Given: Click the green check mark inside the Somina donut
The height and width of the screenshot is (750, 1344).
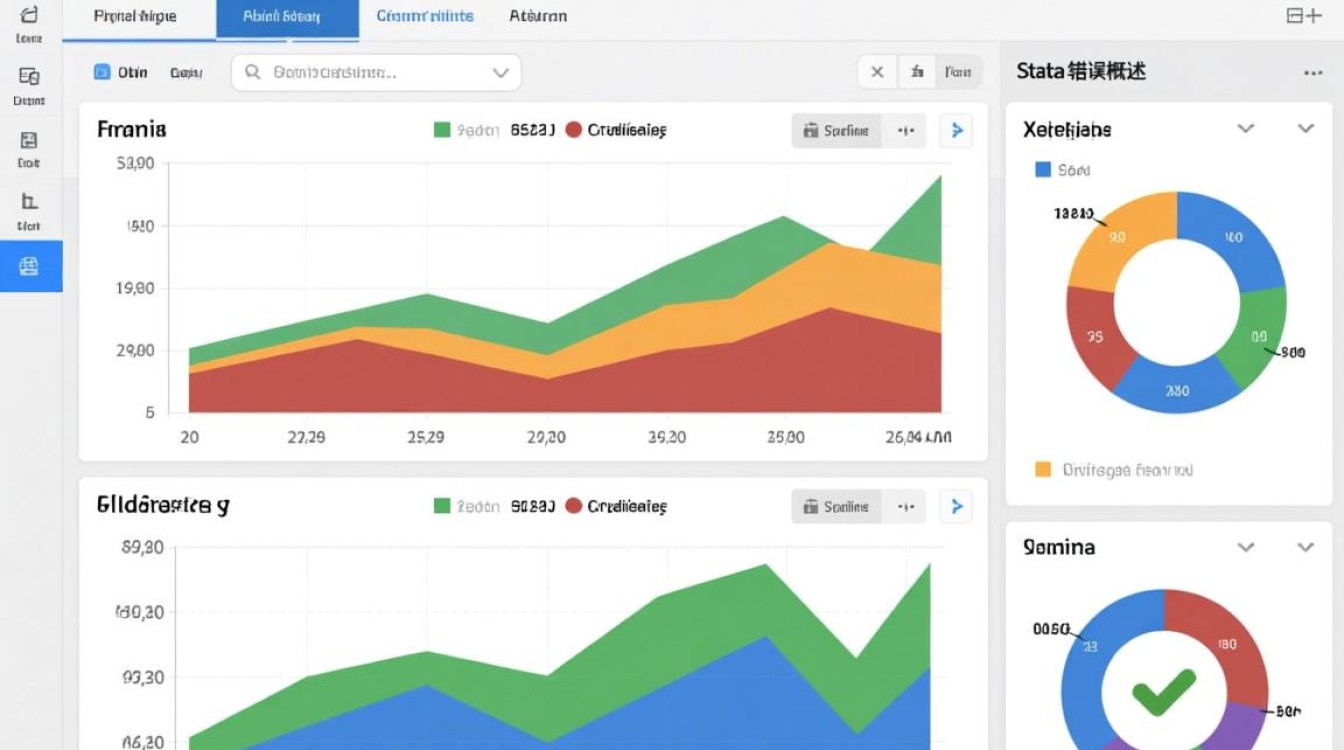Looking at the screenshot, I should point(1163,692).
